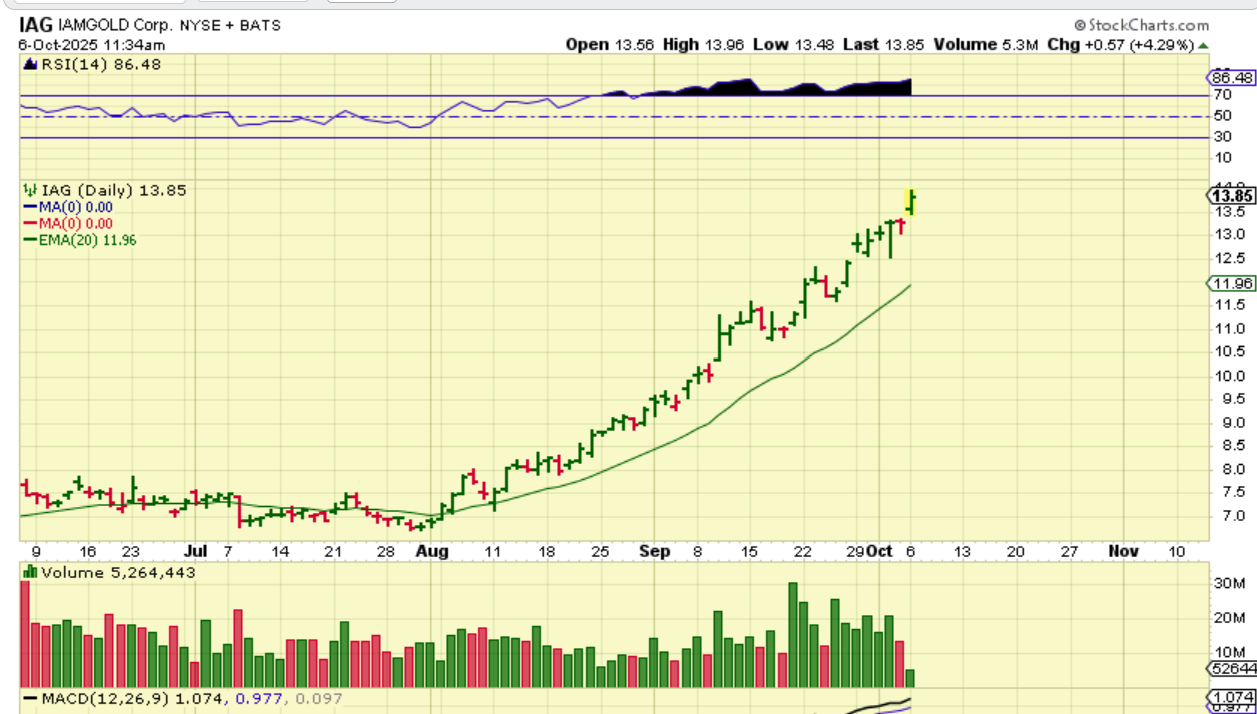Click the 50 level on RSI axis
This screenshot has height=714, width=1257.
click(x=1221, y=116)
